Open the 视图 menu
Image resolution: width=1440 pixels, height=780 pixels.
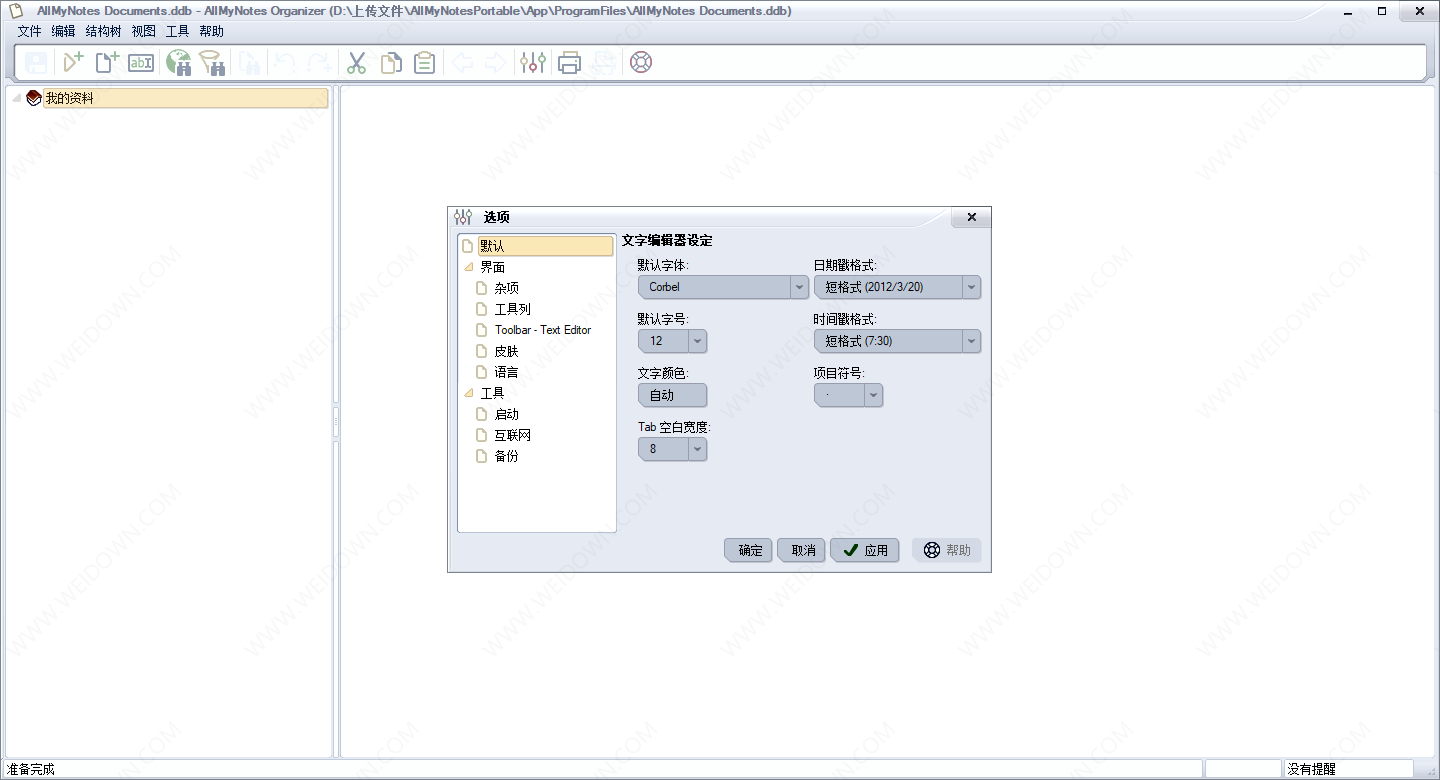tap(144, 31)
